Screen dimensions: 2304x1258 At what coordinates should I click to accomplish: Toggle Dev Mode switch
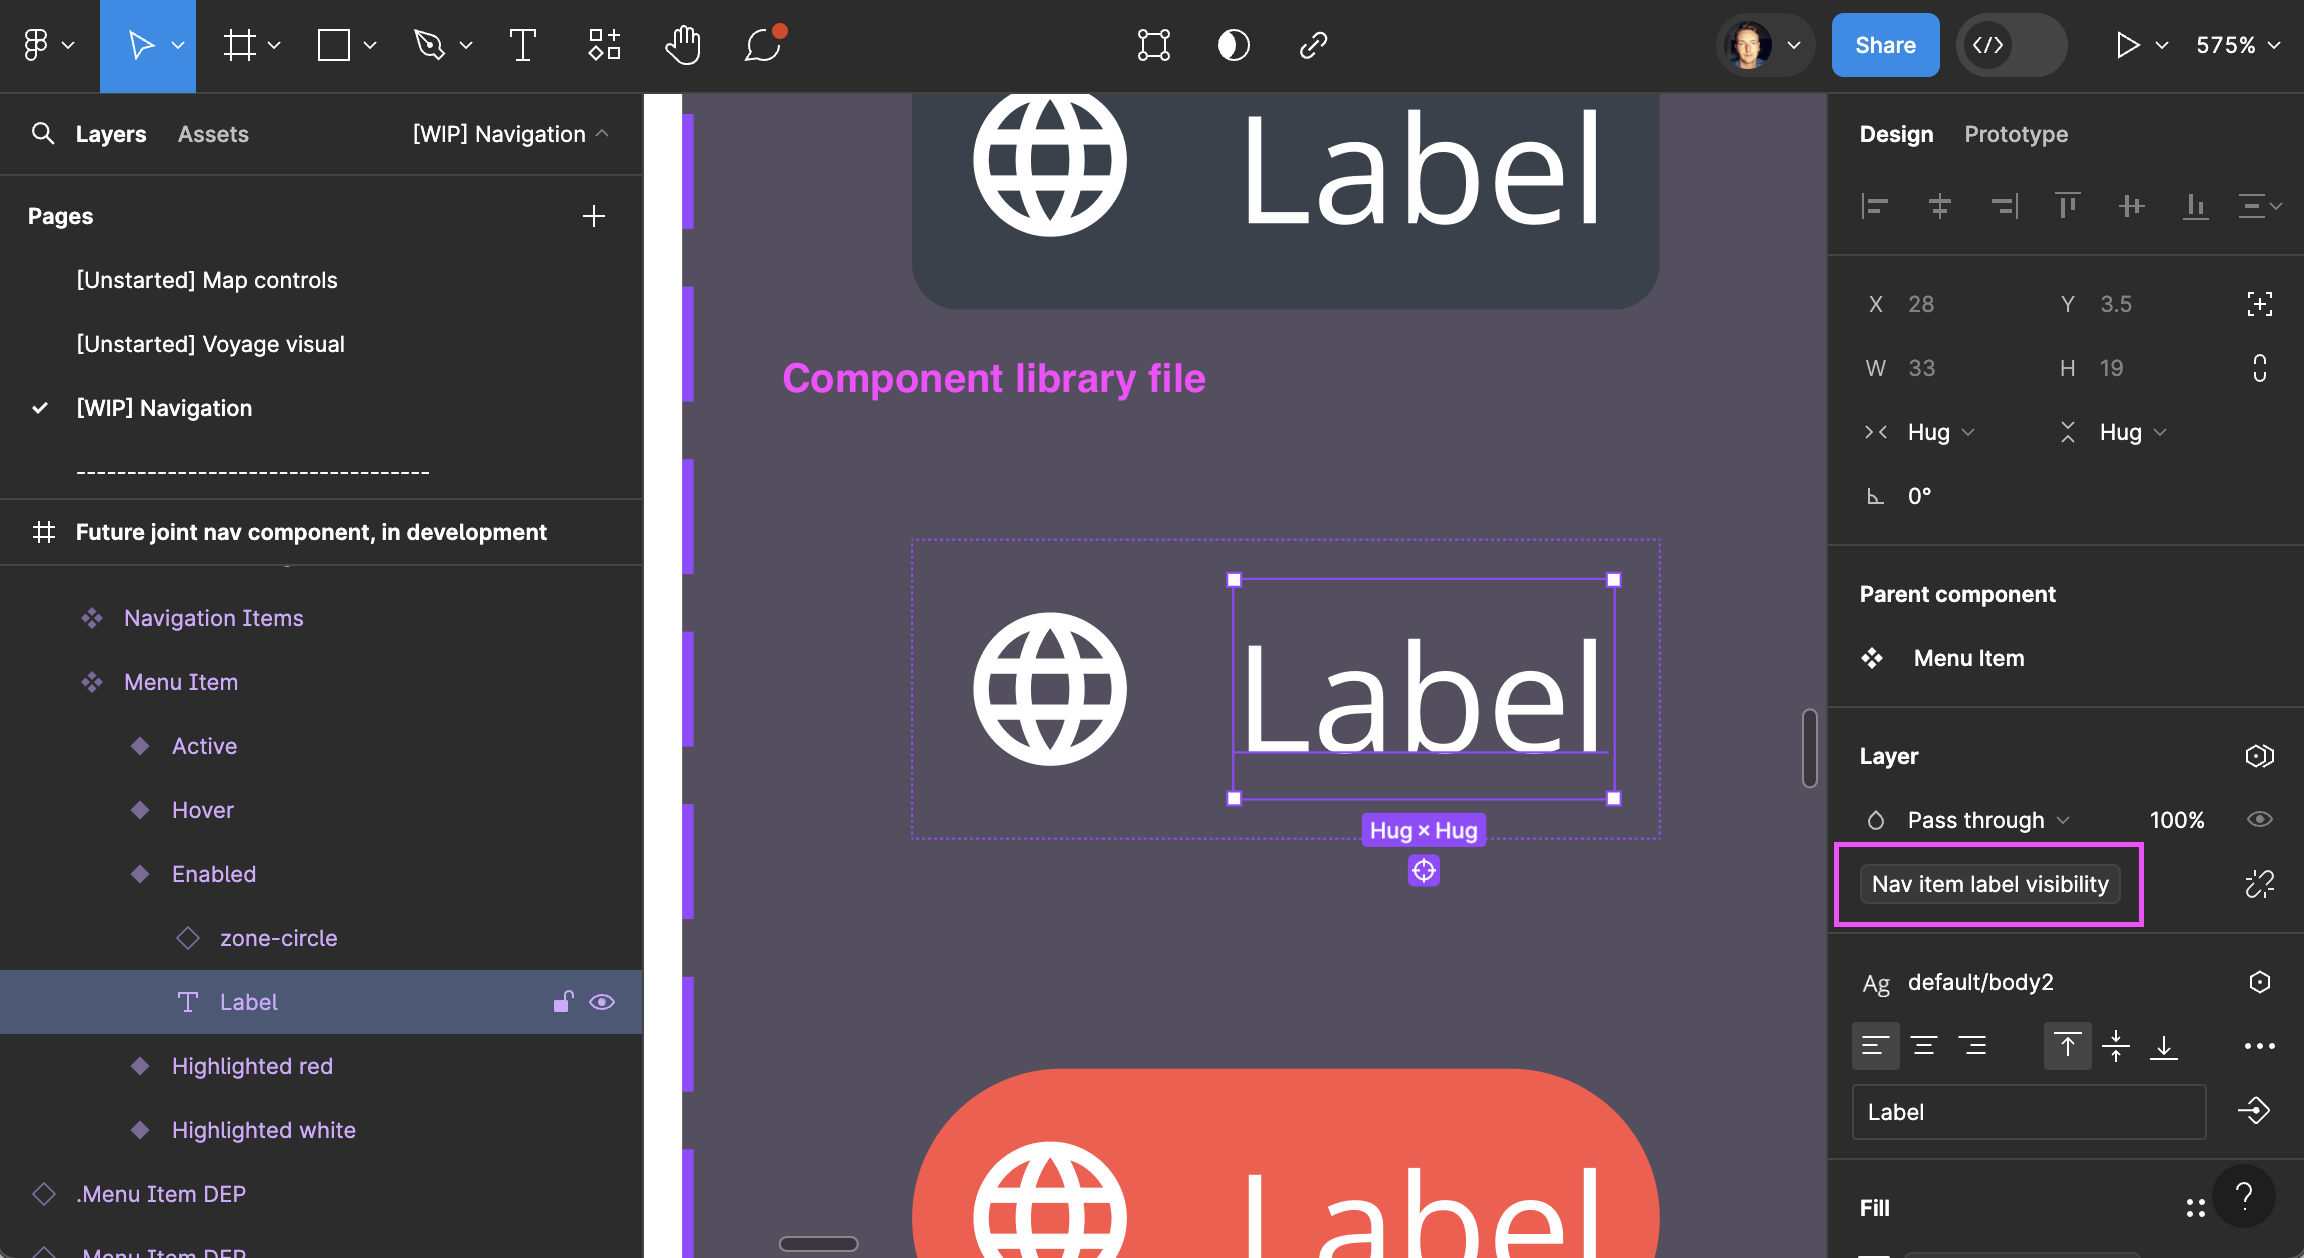[x=2011, y=45]
